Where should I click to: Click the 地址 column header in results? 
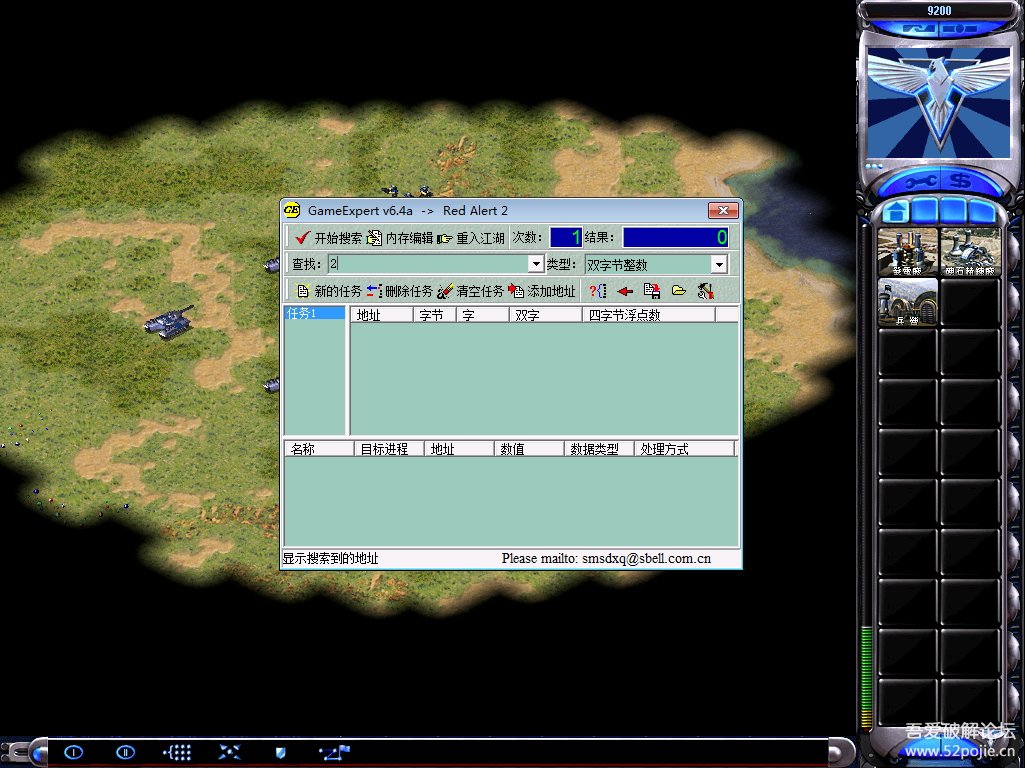382,315
